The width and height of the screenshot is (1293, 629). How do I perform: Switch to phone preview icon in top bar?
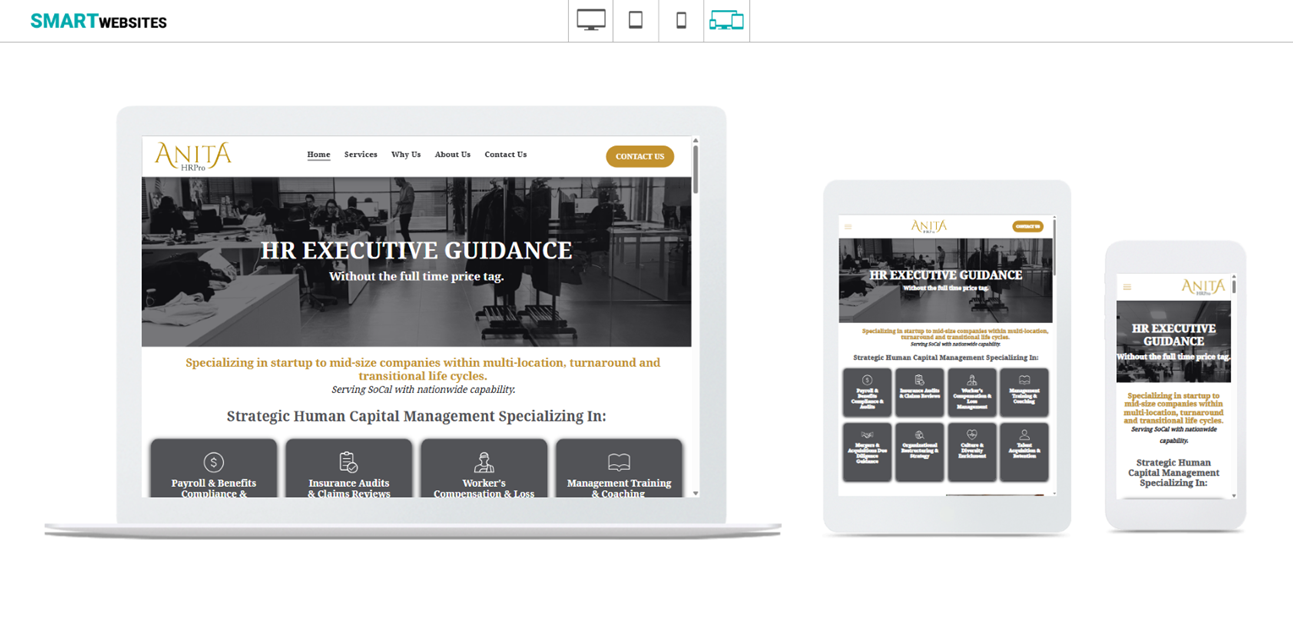click(x=681, y=20)
